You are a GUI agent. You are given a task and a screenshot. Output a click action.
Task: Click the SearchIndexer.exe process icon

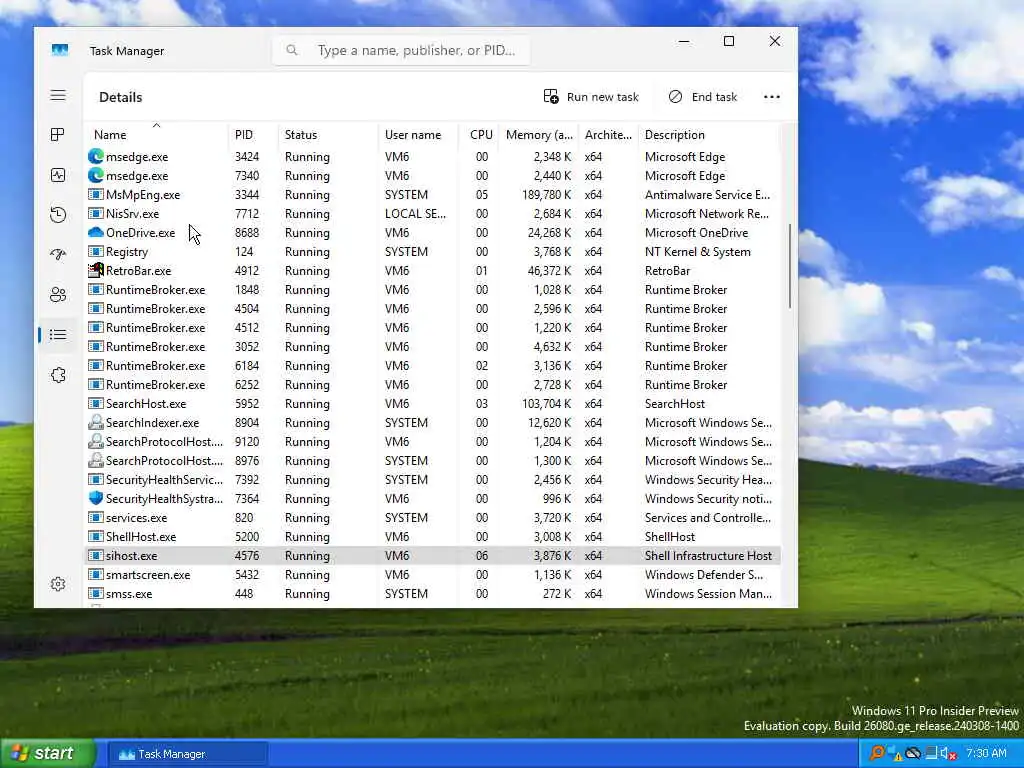coord(96,423)
